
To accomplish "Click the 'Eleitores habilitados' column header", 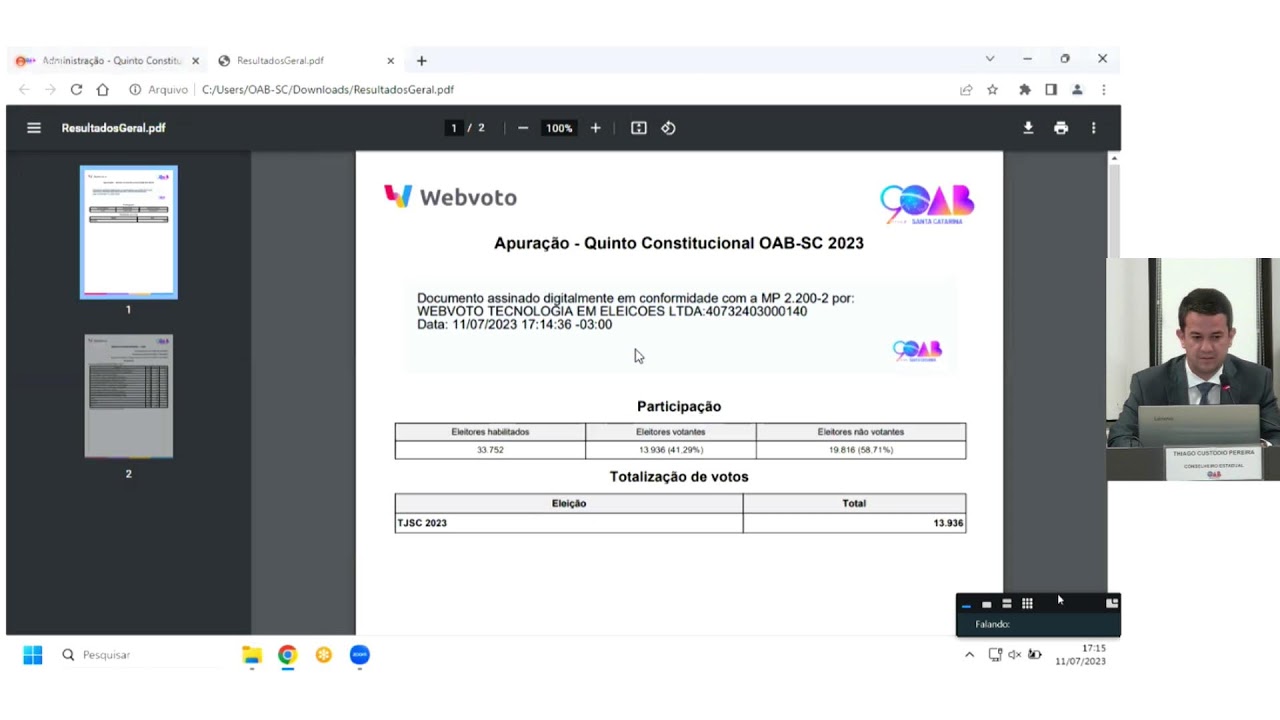I will [x=490, y=432].
